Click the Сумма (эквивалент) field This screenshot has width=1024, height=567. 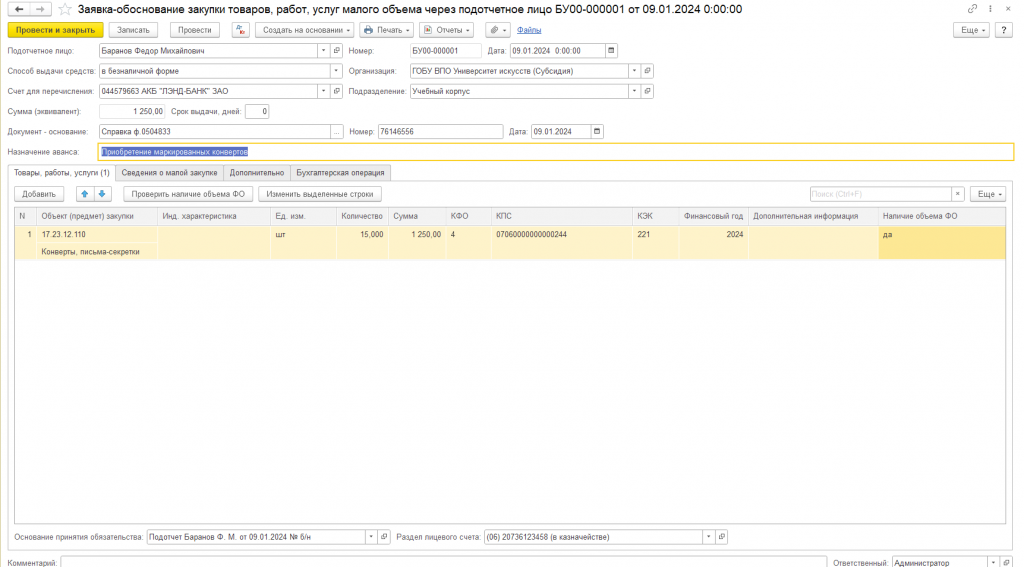132,111
